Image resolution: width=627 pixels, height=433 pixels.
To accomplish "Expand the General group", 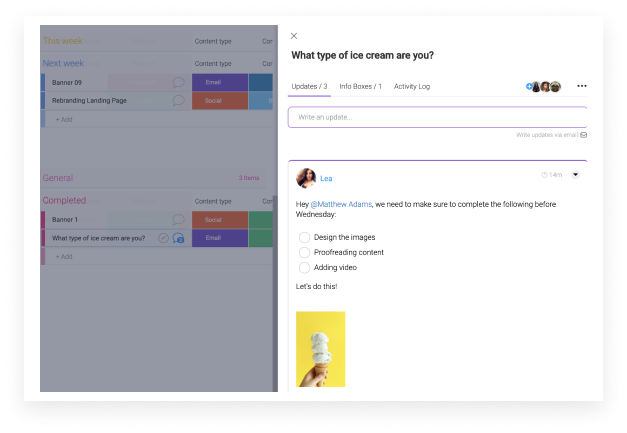I will [57, 178].
